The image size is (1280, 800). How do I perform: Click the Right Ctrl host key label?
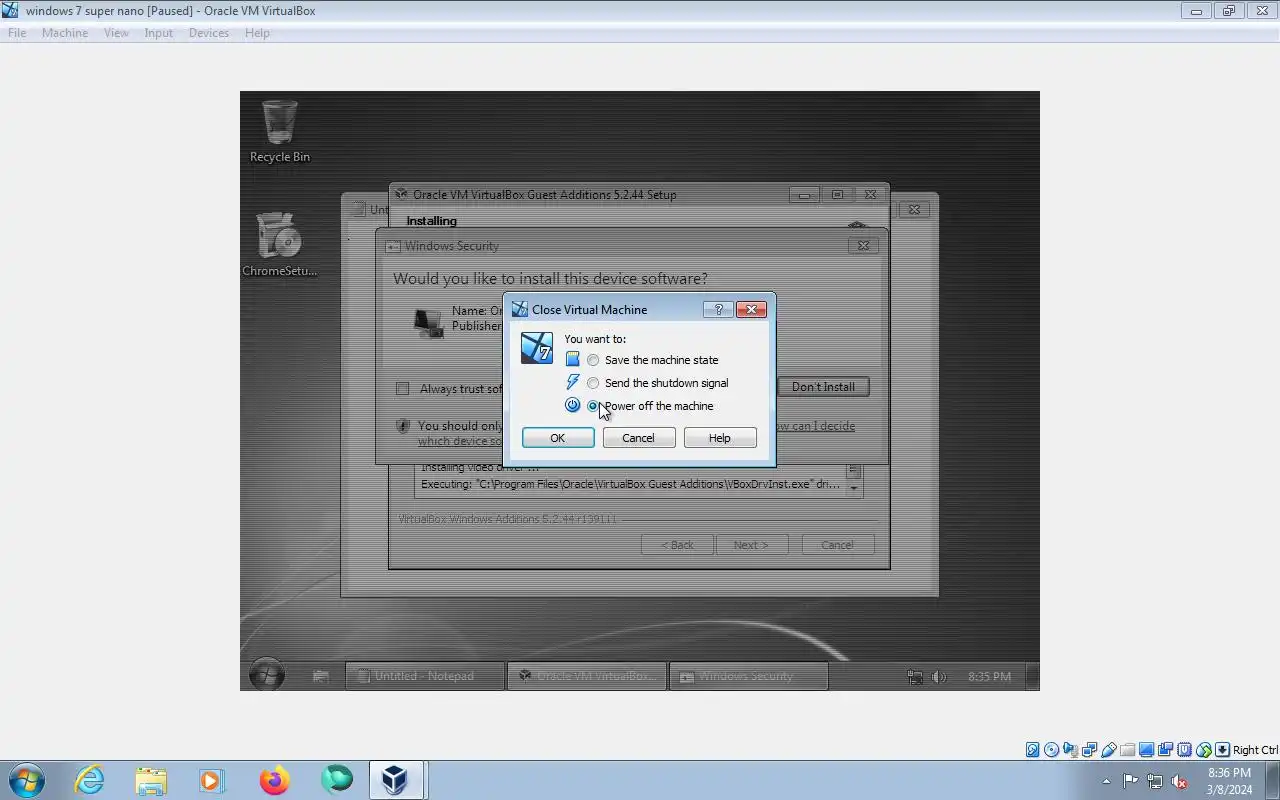click(x=1256, y=750)
